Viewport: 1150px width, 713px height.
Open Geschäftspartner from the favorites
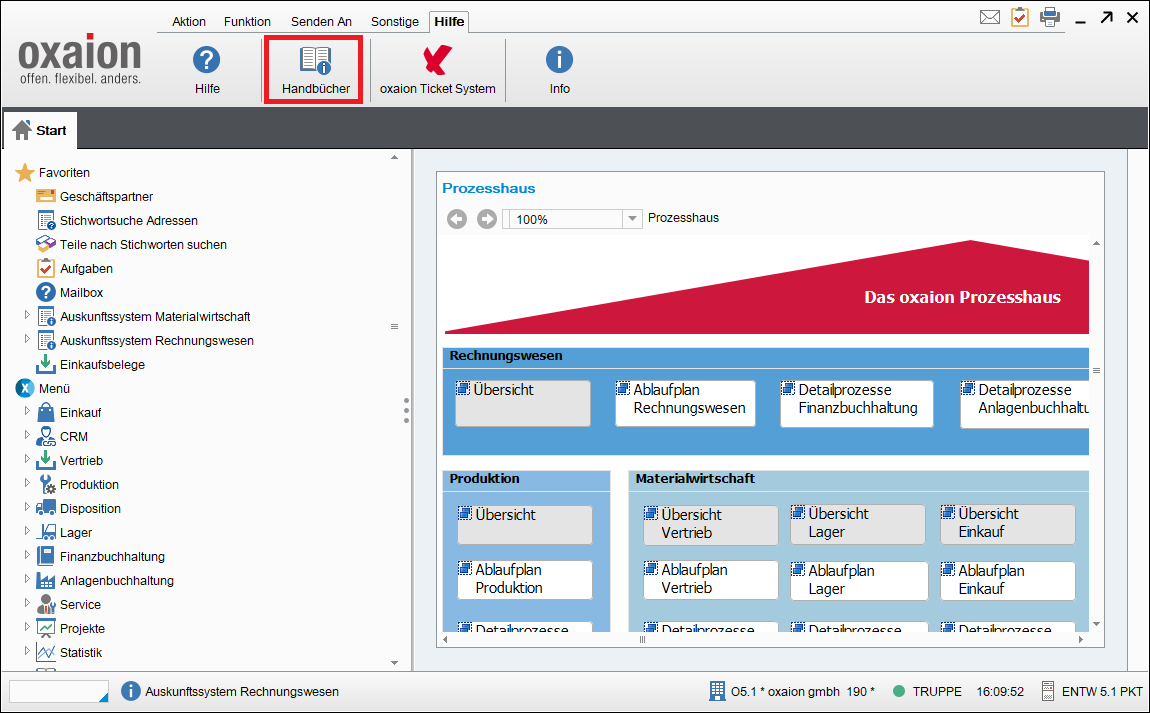click(106, 197)
